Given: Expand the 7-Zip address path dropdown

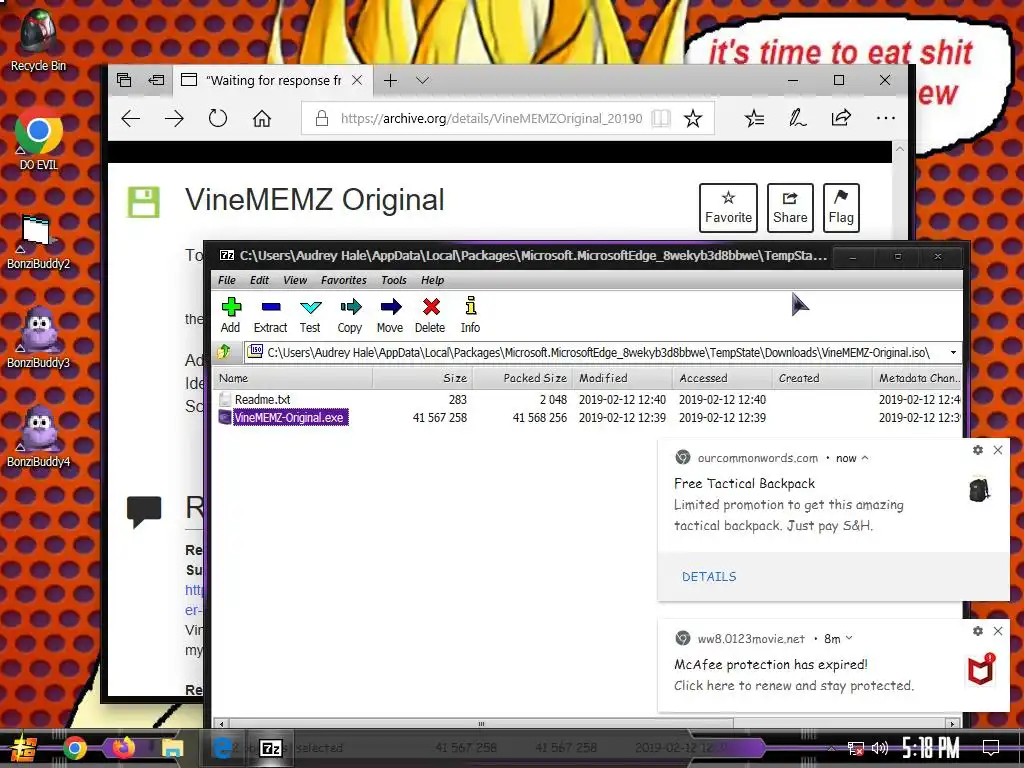Looking at the screenshot, I should tap(953, 353).
